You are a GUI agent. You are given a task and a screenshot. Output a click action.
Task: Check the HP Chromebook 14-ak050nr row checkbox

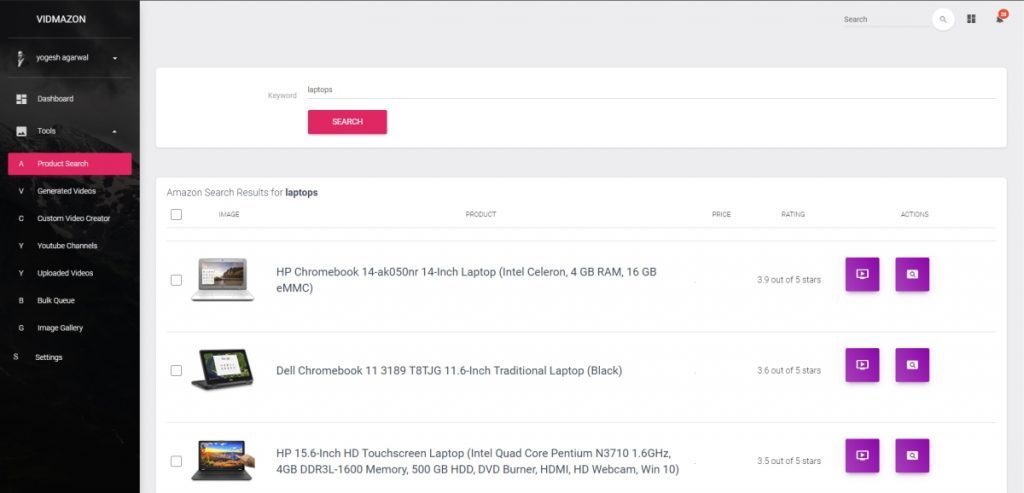click(x=176, y=280)
